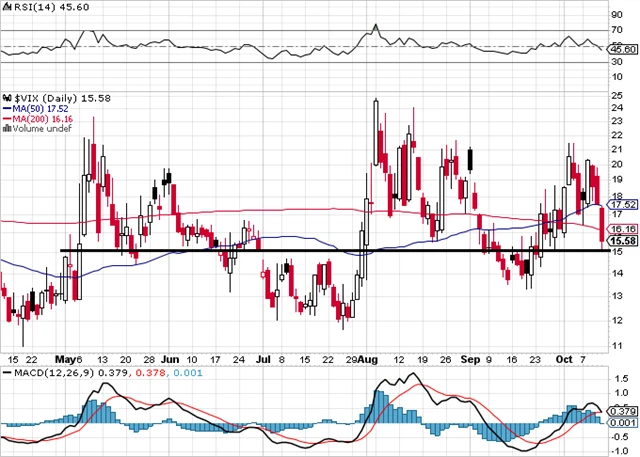Viewport: 640px width, 457px height.
Task: Click the MACD(12,26,9) indicator label
Action: [x=44, y=372]
